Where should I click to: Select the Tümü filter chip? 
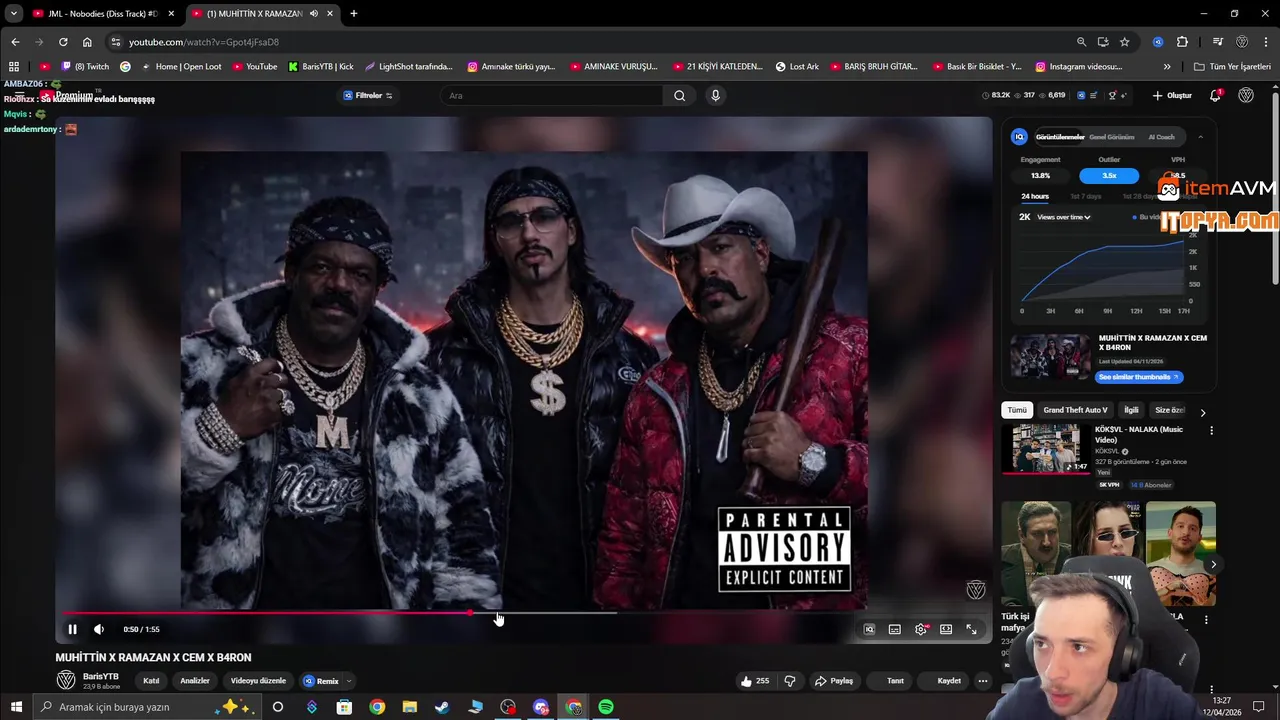click(x=1017, y=410)
